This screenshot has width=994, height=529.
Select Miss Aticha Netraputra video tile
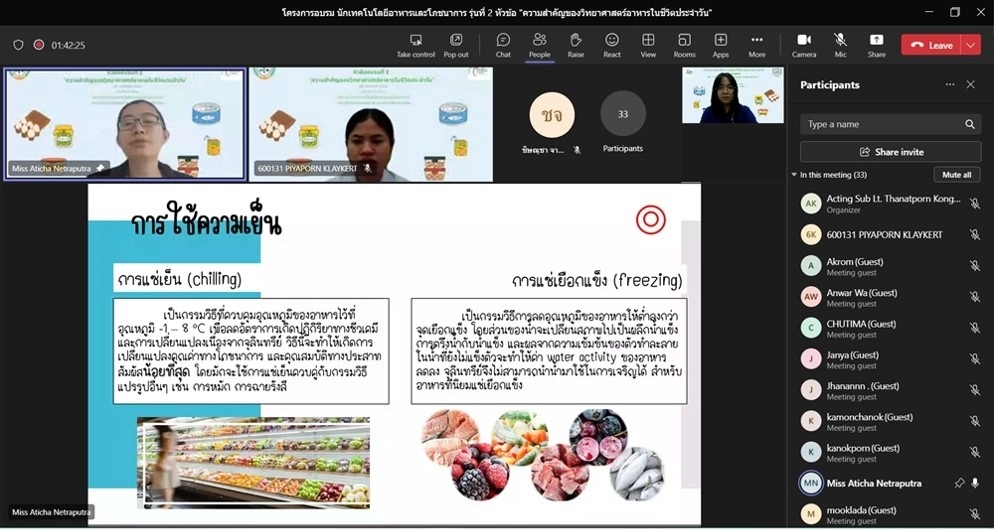tap(125, 124)
